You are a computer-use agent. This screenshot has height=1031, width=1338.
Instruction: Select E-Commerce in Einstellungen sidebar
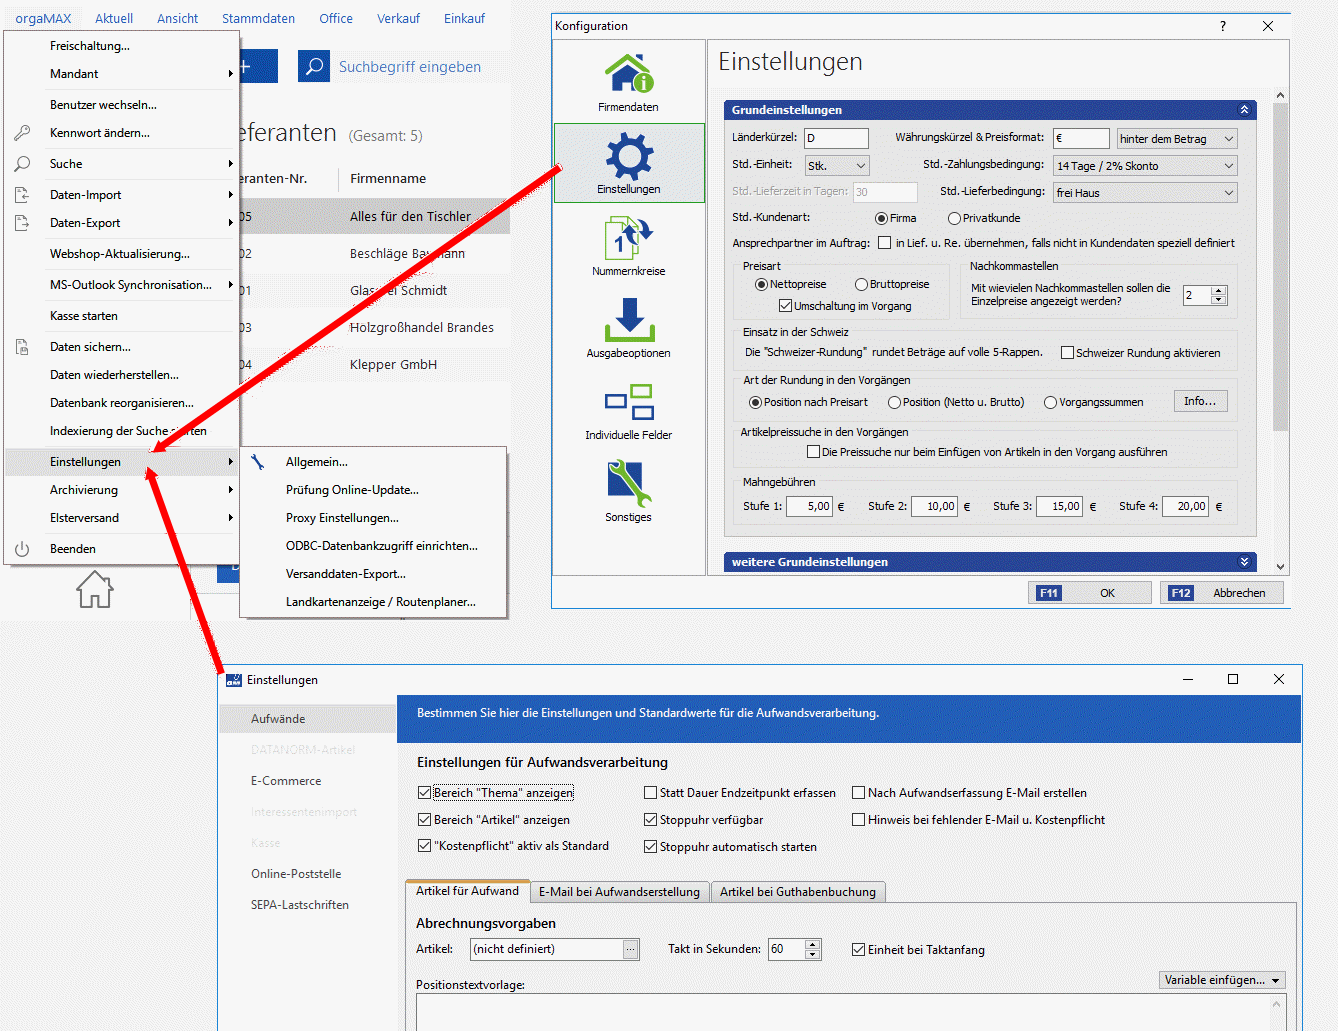[x=286, y=781]
